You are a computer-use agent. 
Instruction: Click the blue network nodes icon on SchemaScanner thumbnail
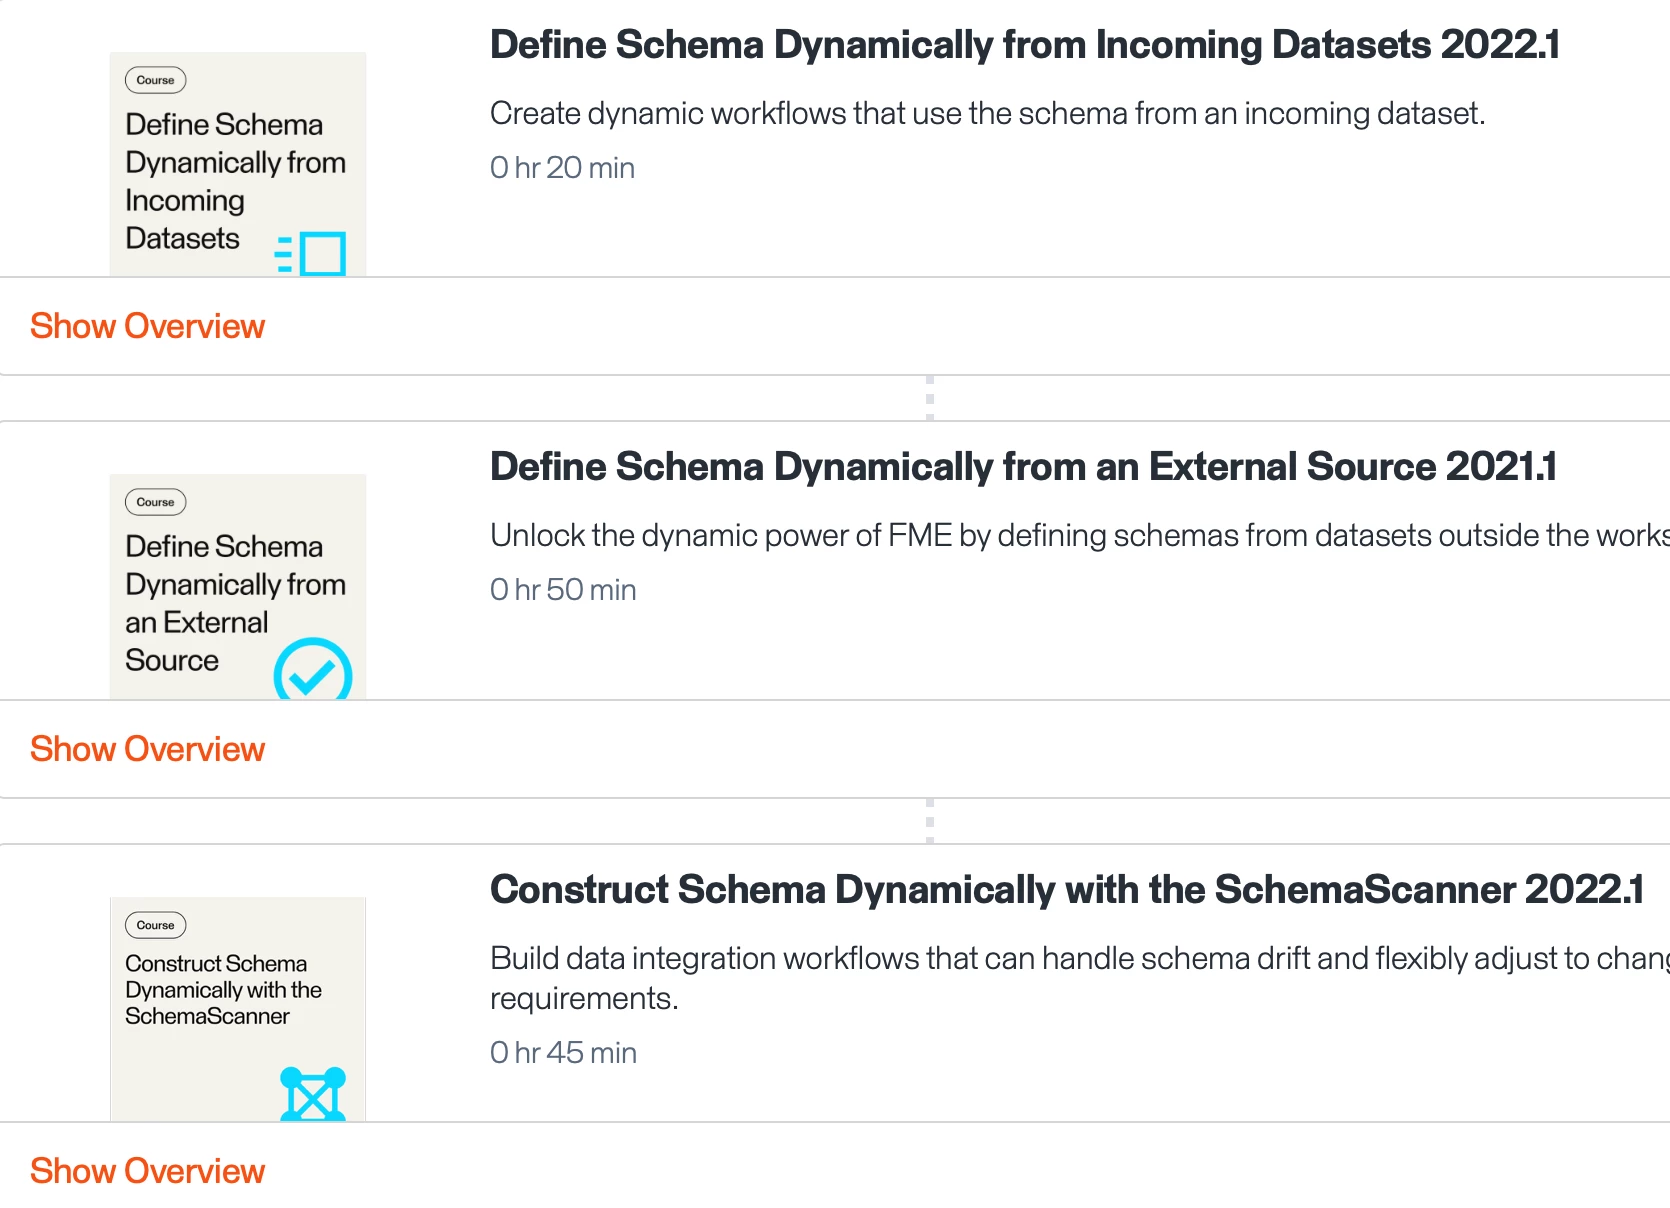313,1094
